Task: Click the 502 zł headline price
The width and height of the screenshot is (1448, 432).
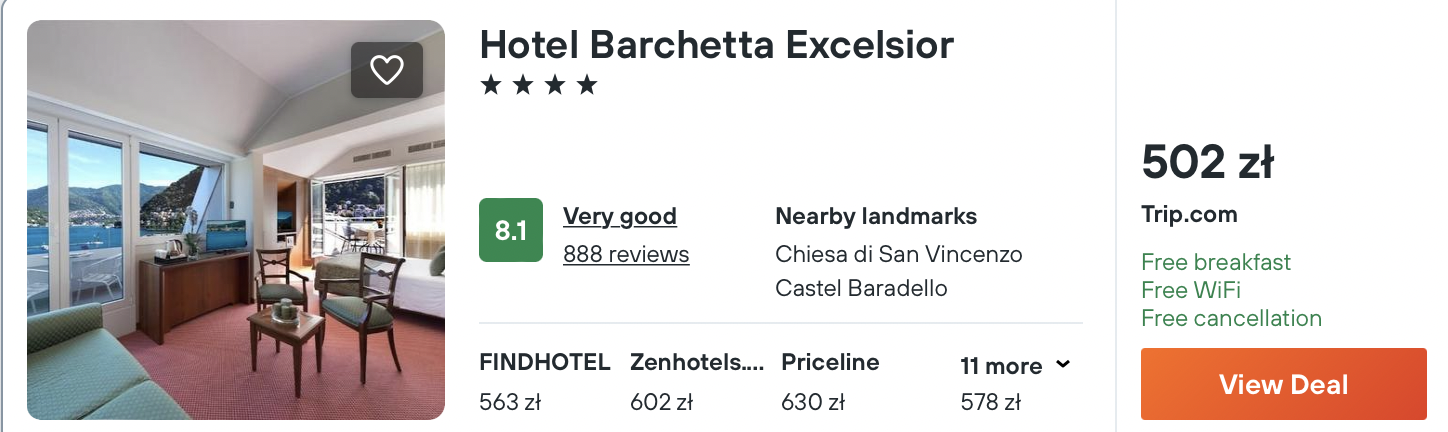Action: [1207, 162]
